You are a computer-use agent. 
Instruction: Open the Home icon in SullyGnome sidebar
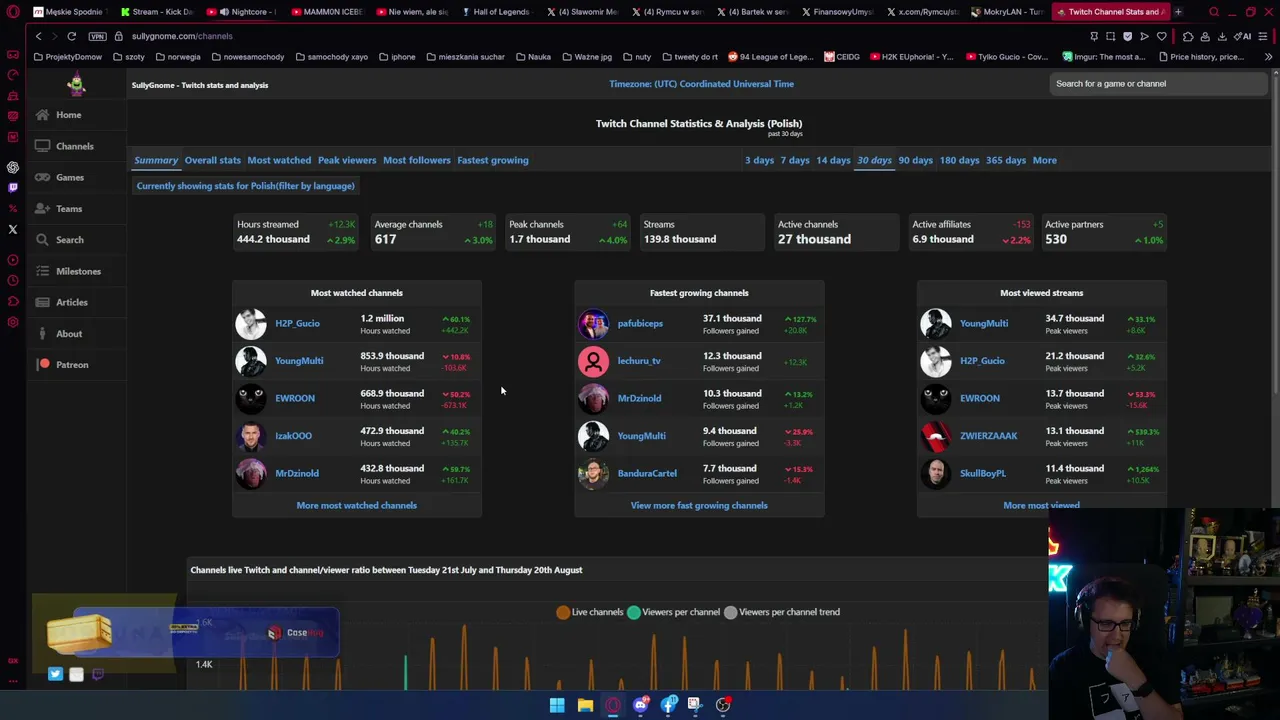tap(42, 115)
